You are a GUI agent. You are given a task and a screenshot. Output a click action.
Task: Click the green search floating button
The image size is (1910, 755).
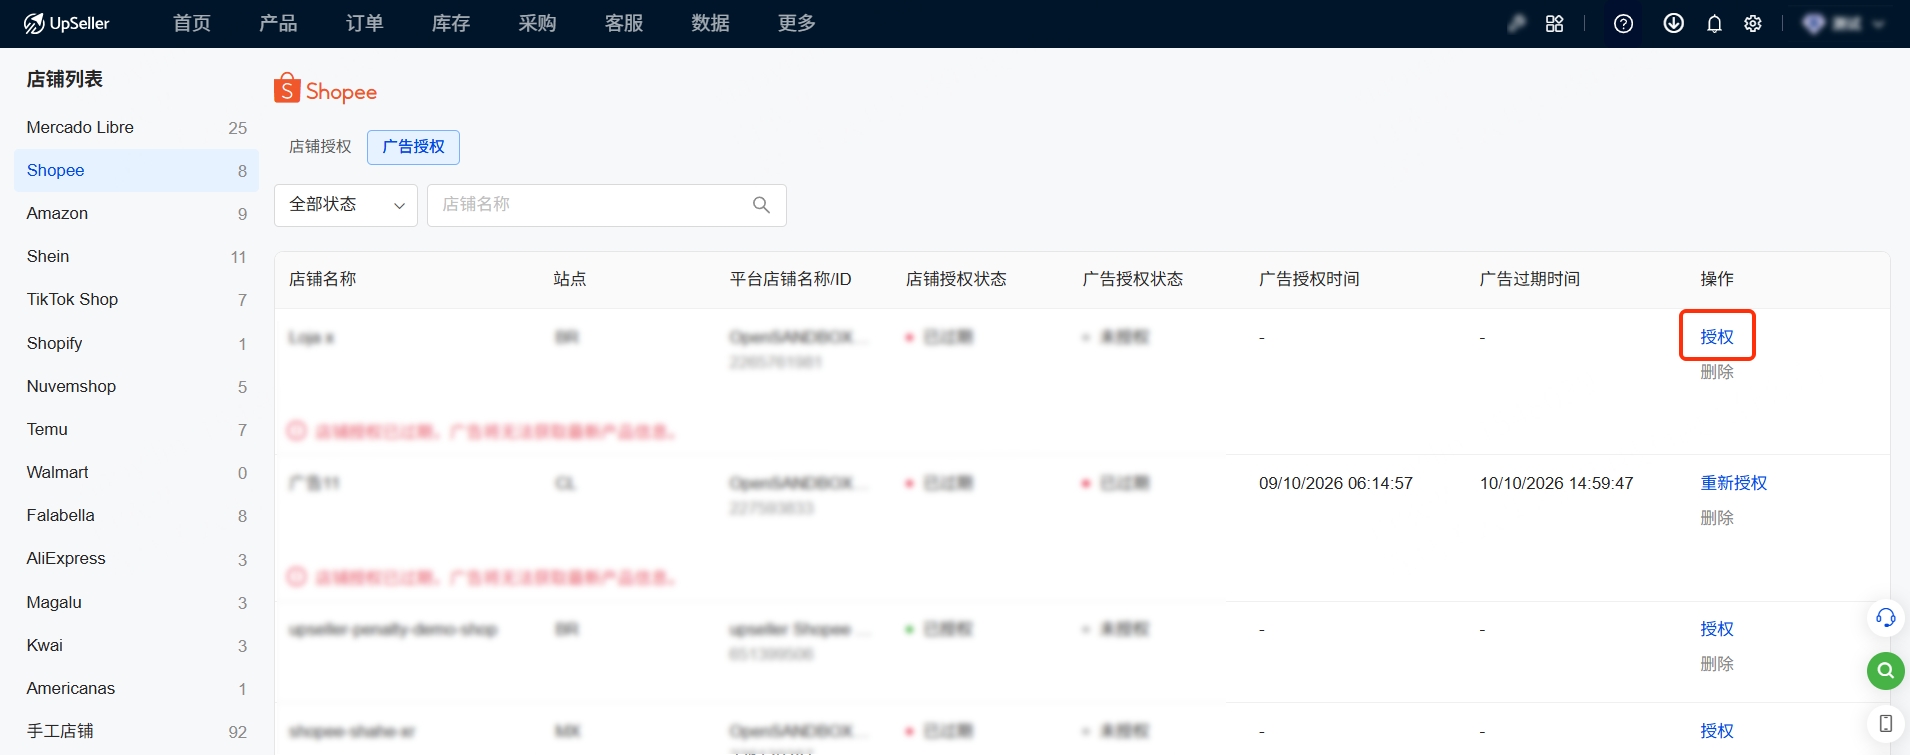(1885, 670)
